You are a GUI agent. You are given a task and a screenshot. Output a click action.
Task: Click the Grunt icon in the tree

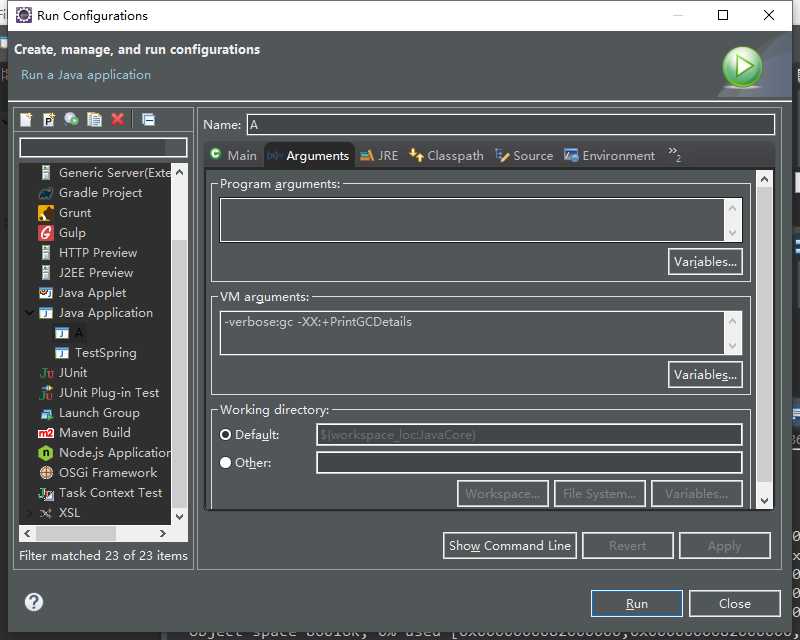46,213
